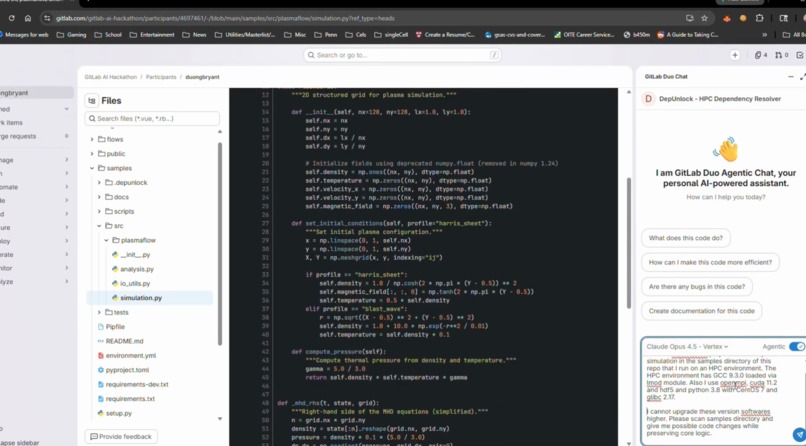Choose 'Create documentation for this code' suggestion
806x446 pixels.
(x=701, y=311)
